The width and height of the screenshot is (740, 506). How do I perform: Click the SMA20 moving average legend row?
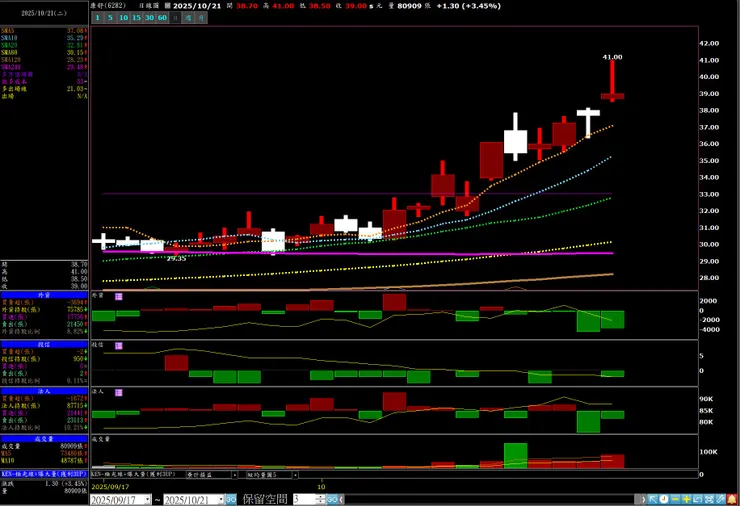[x=44, y=45]
